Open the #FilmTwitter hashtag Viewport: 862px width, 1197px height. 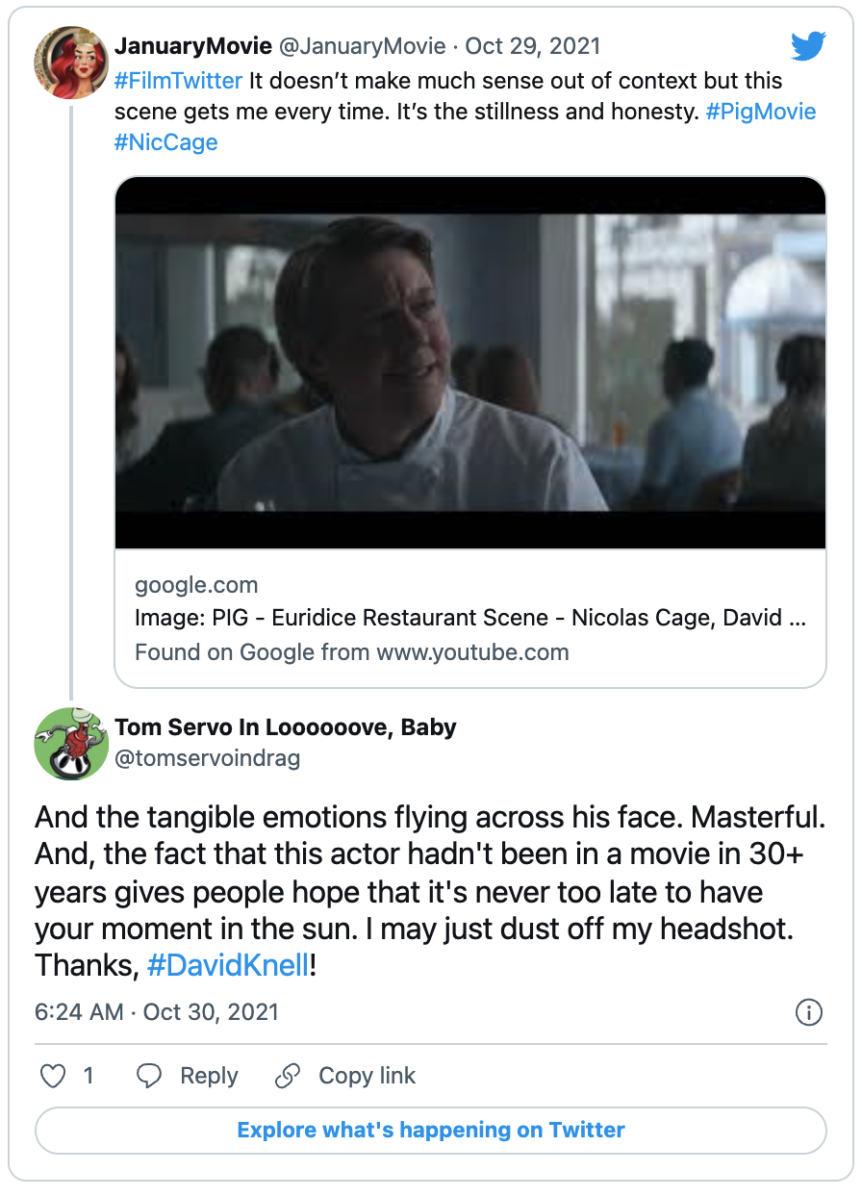tap(178, 80)
